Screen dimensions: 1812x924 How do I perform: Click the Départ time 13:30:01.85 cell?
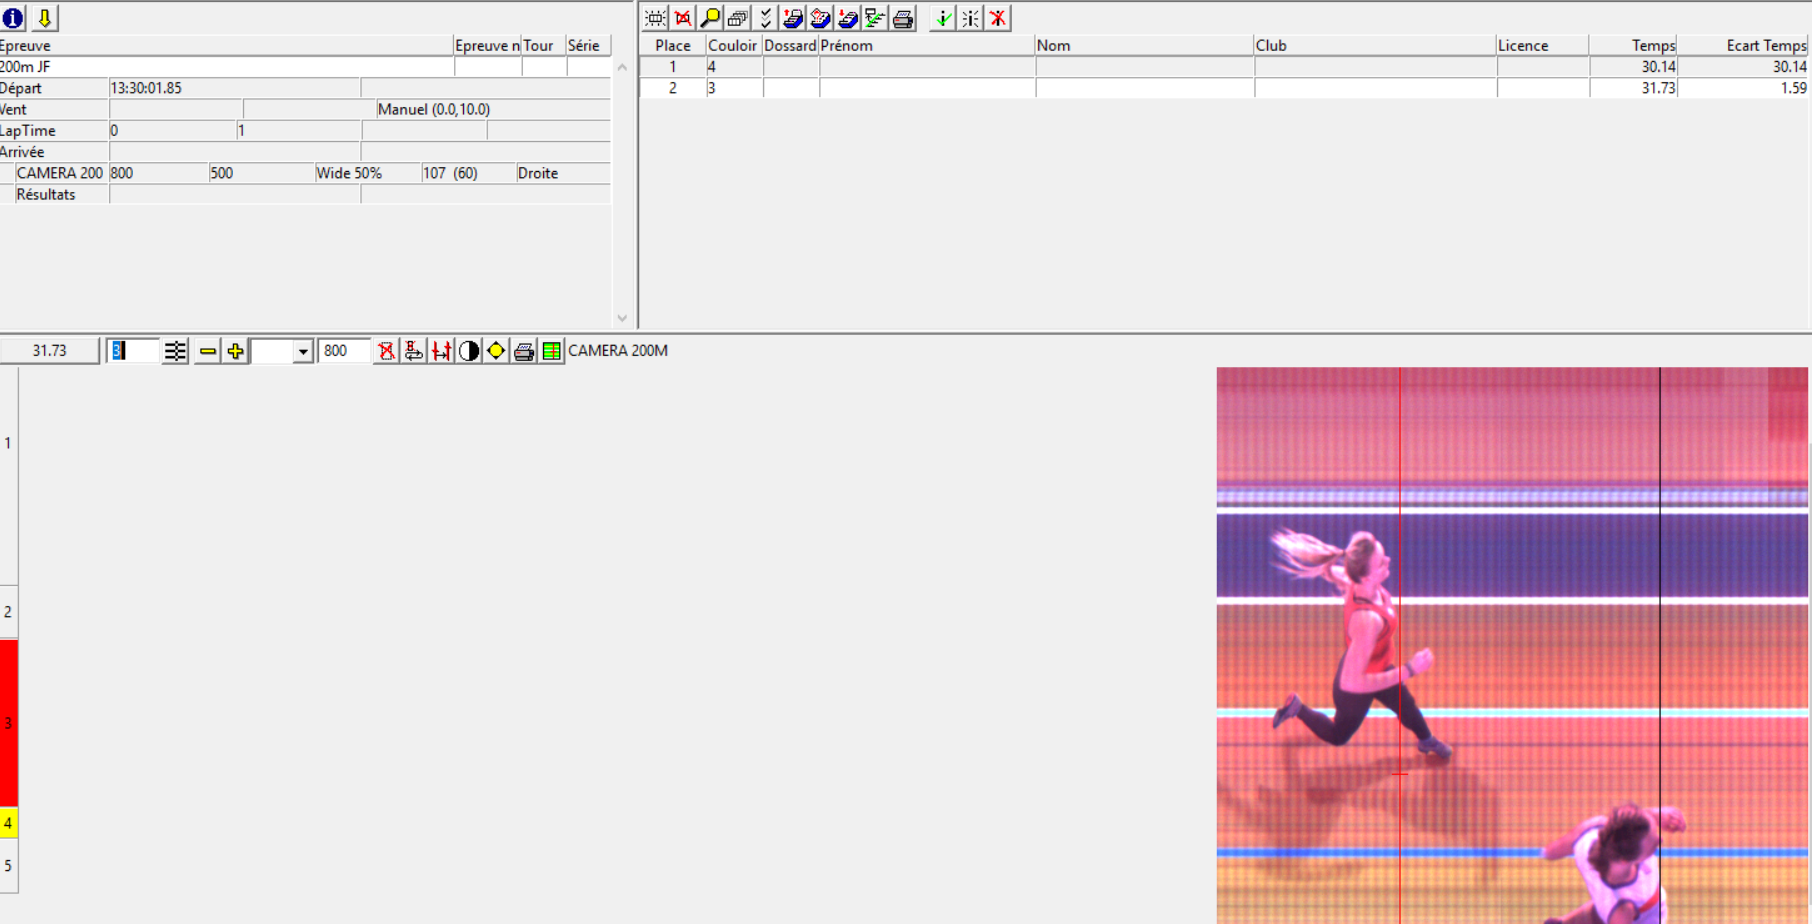234,88
